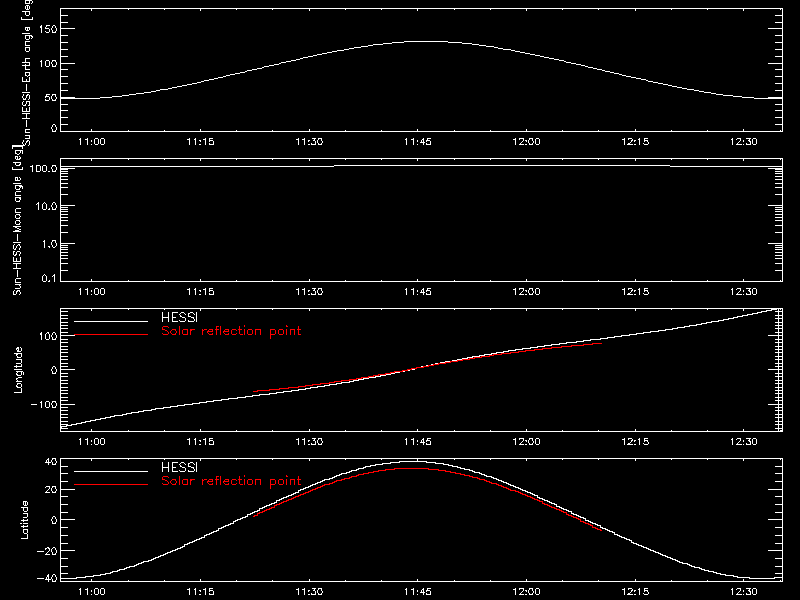Click 11:00 time label under Latitude plot
Screen dimensions: 800x600
pyautogui.click(x=92, y=591)
